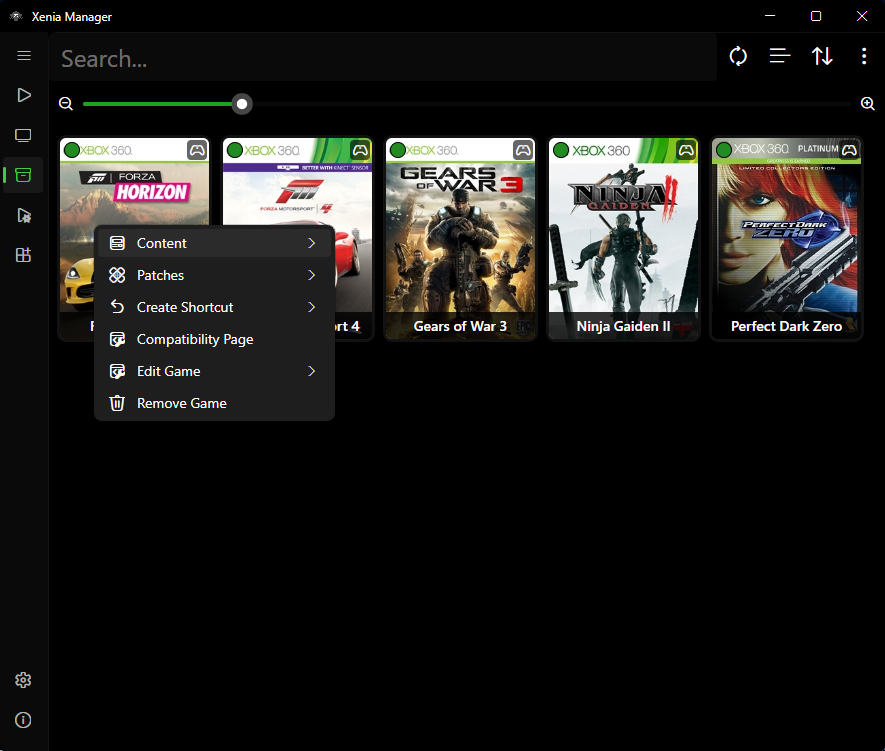Click the unfilled part of zoom slider track
Screen dimensions: 885x751
[551, 104]
